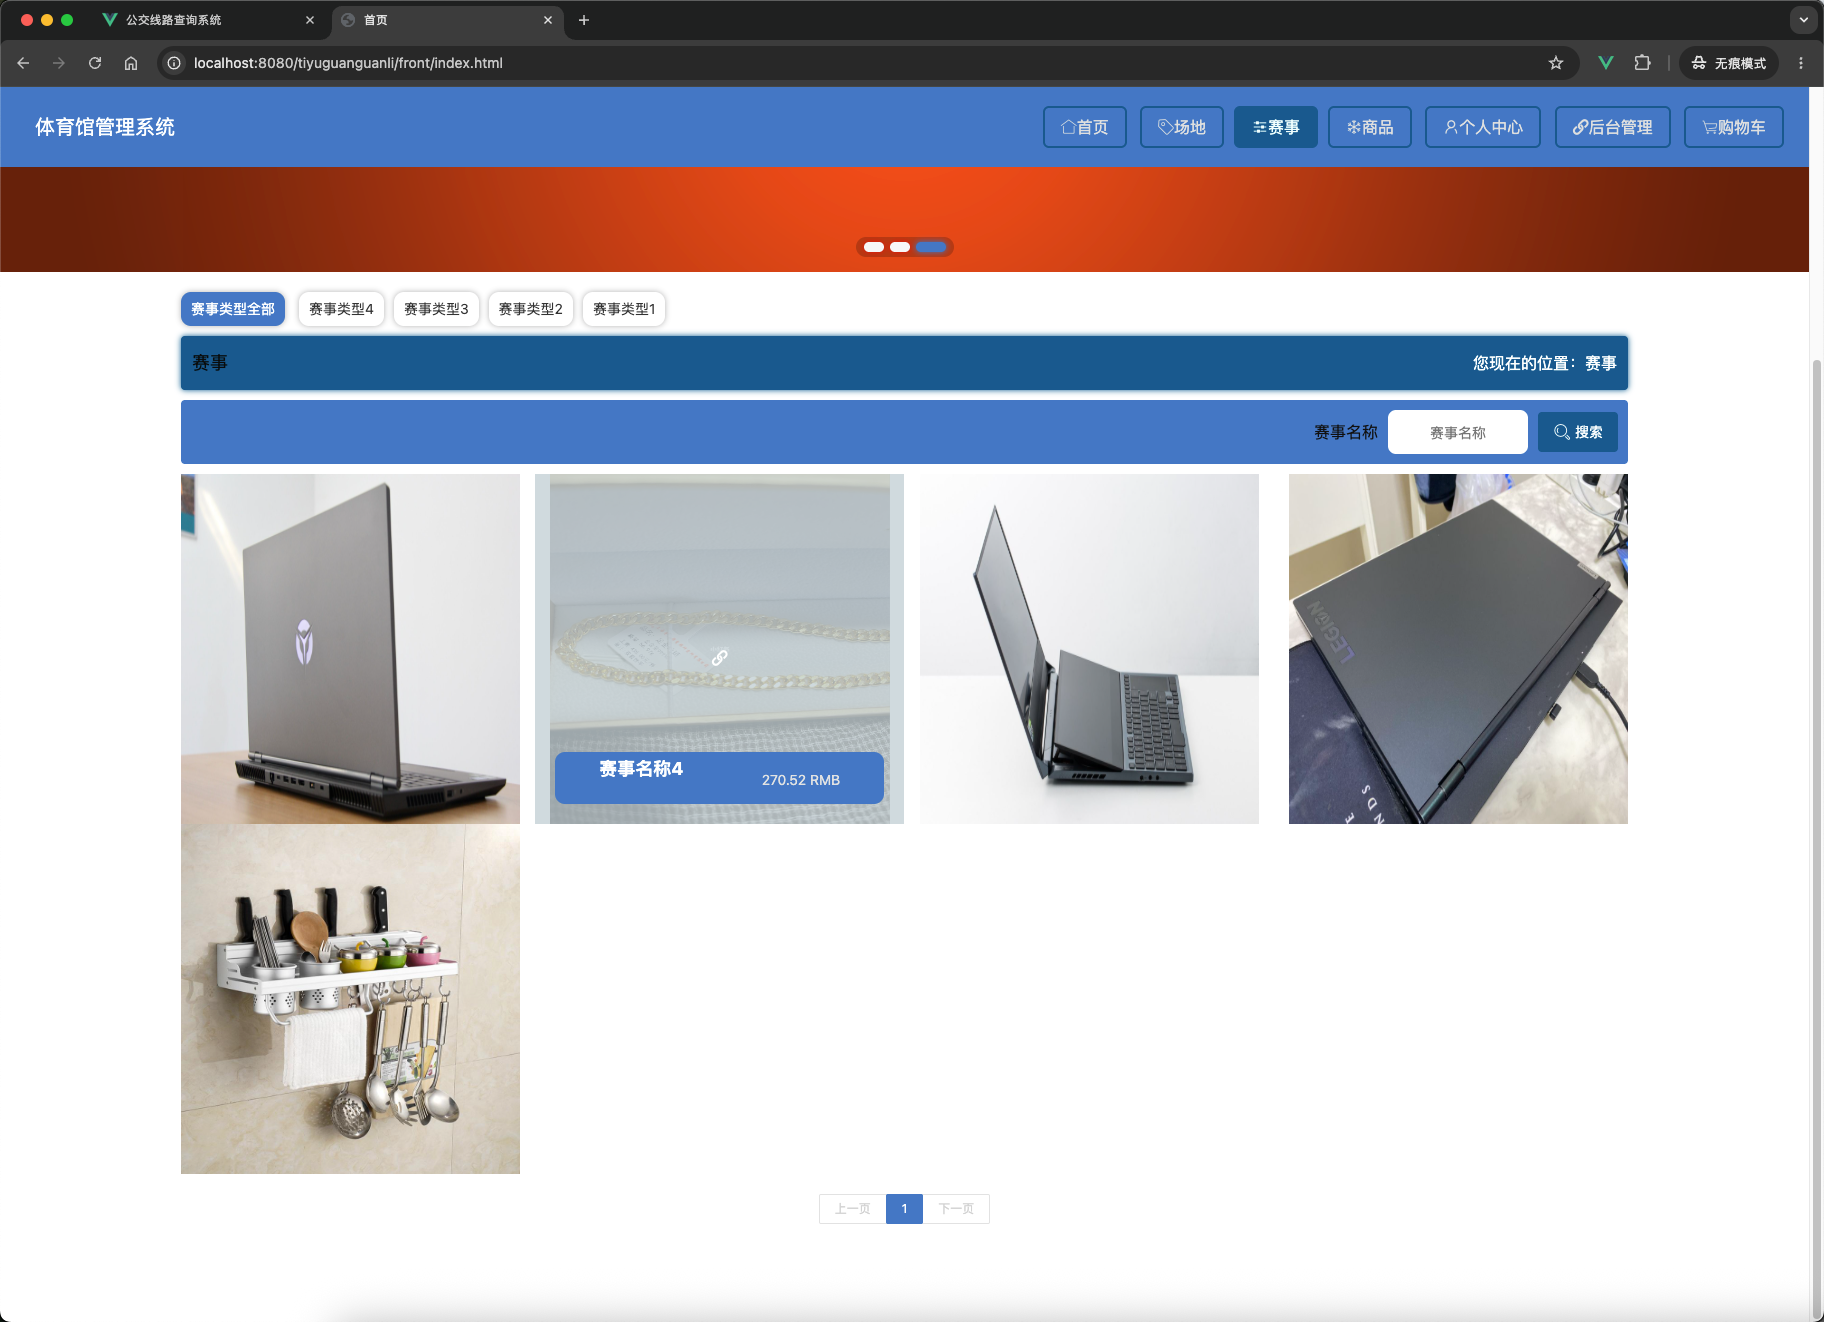Open the kitchen rack thumbnail
Viewport: 1824px width, 1322px height.
(x=350, y=999)
